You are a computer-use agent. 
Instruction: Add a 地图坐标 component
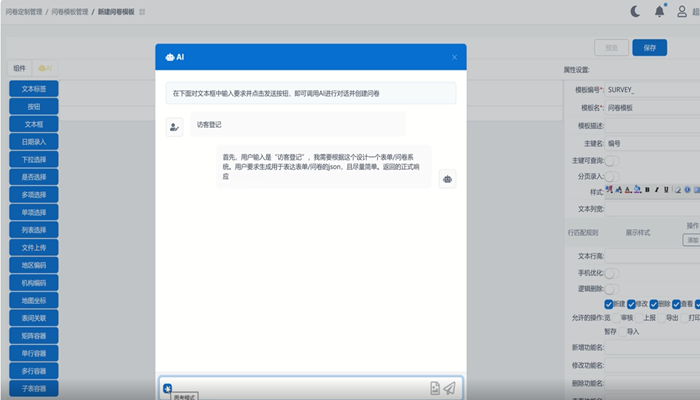point(34,300)
